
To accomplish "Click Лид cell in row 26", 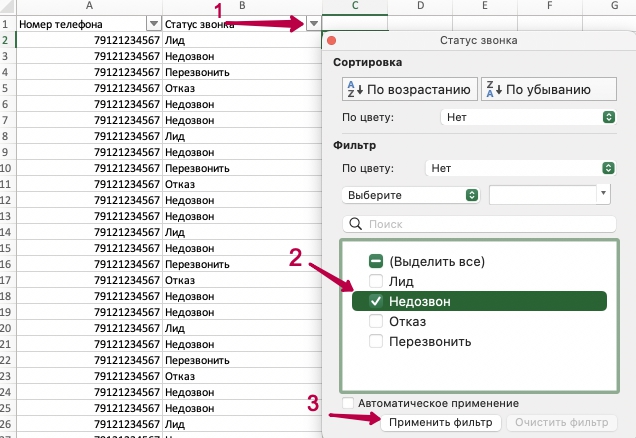I will click(x=242, y=424).
